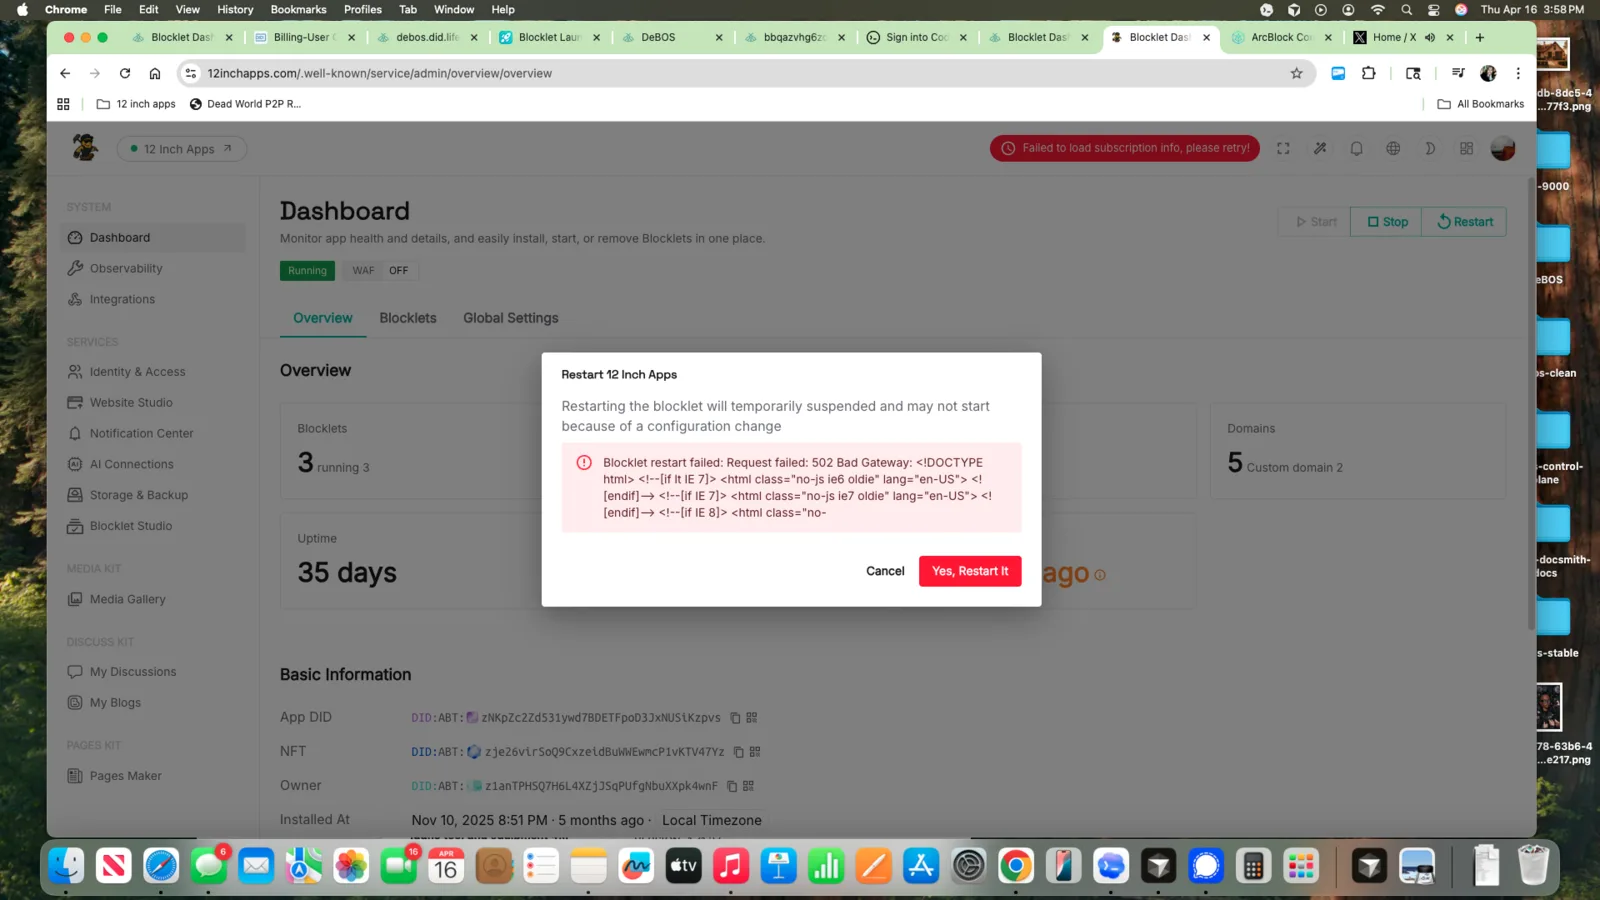The width and height of the screenshot is (1600, 900).
Task: Open the Chrome three-dot menu
Action: pos(1518,73)
